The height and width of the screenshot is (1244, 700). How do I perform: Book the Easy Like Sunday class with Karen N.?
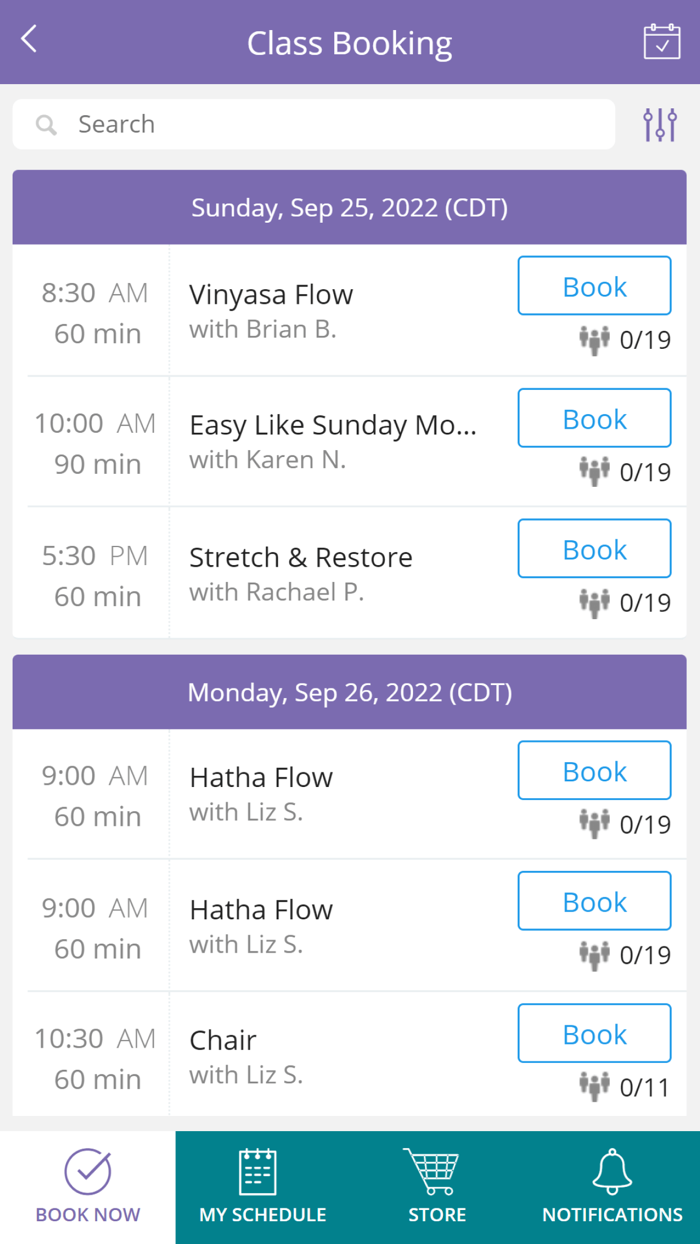click(x=594, y=417)
